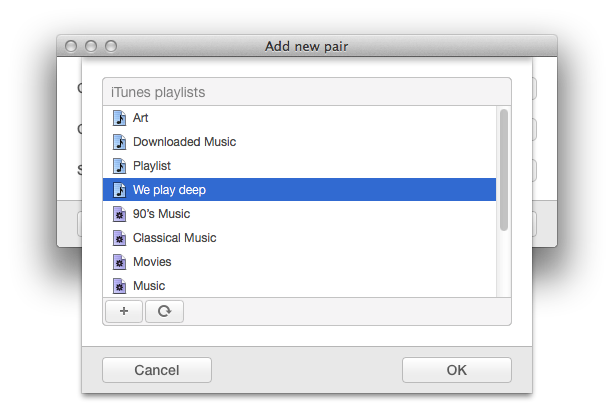The height and width of the screenshot is (404, 614).
Task: Add a new playlist with the plus button
Action: click(x=124, y=311)
